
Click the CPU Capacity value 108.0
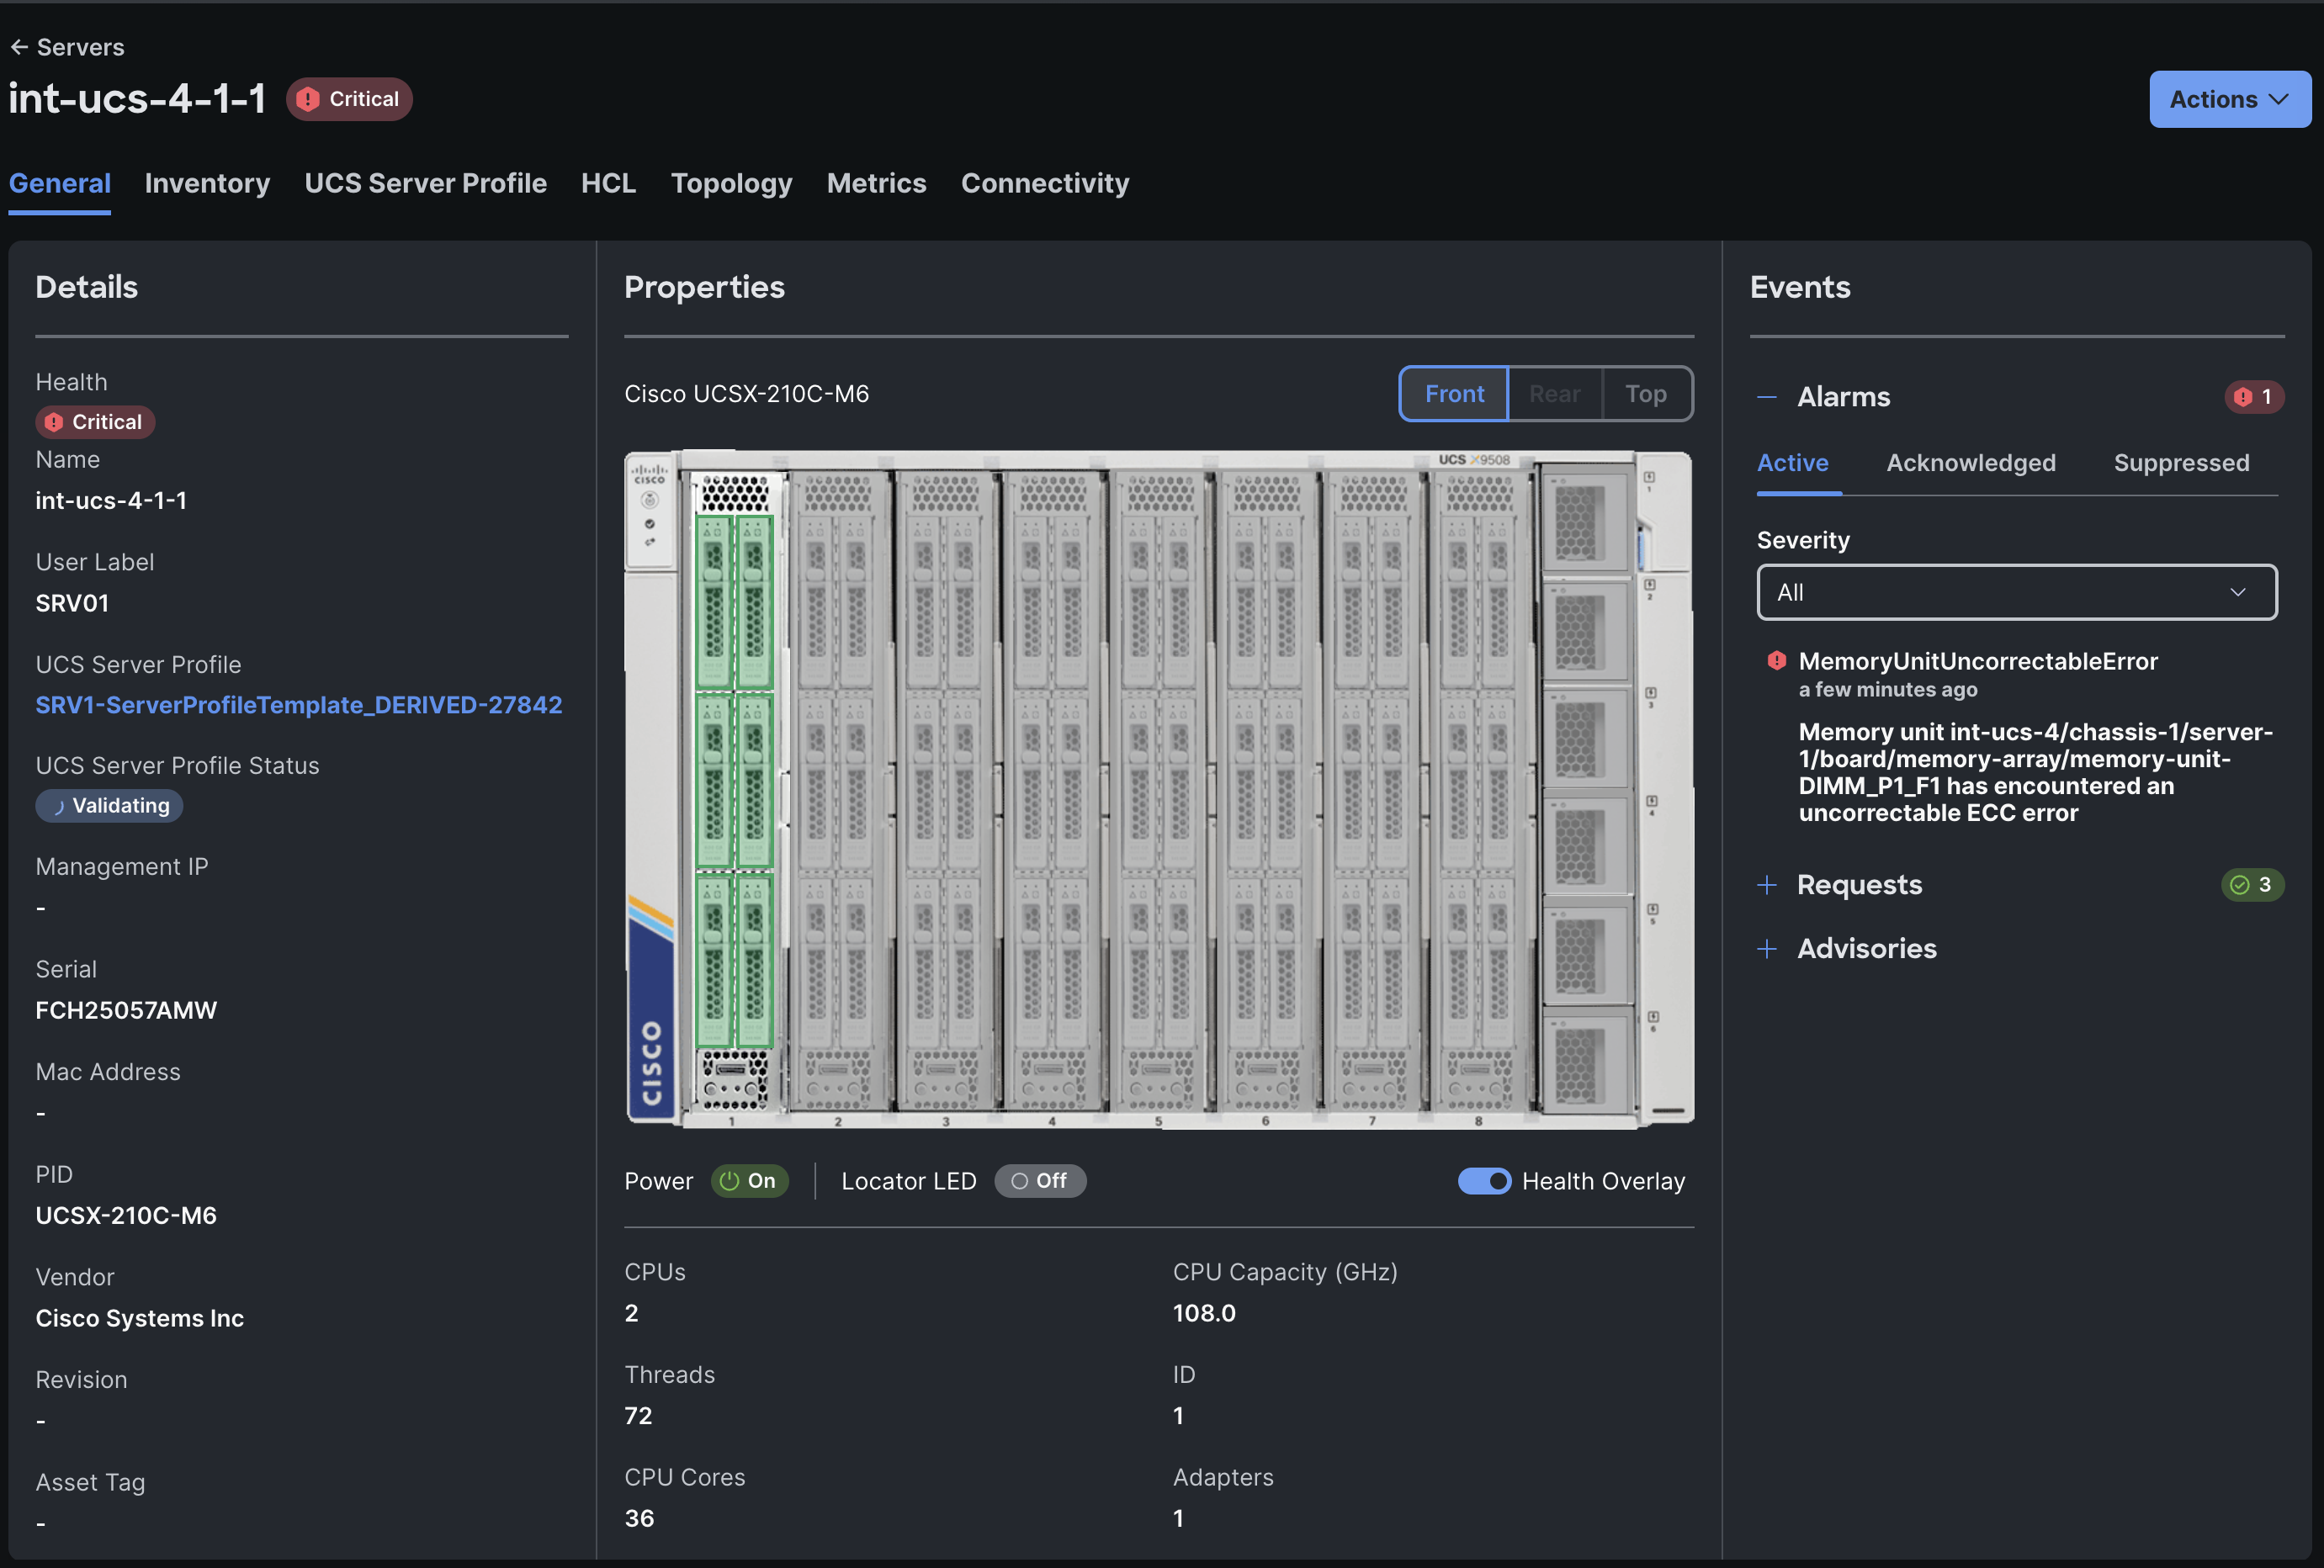click(1204, 1313)
